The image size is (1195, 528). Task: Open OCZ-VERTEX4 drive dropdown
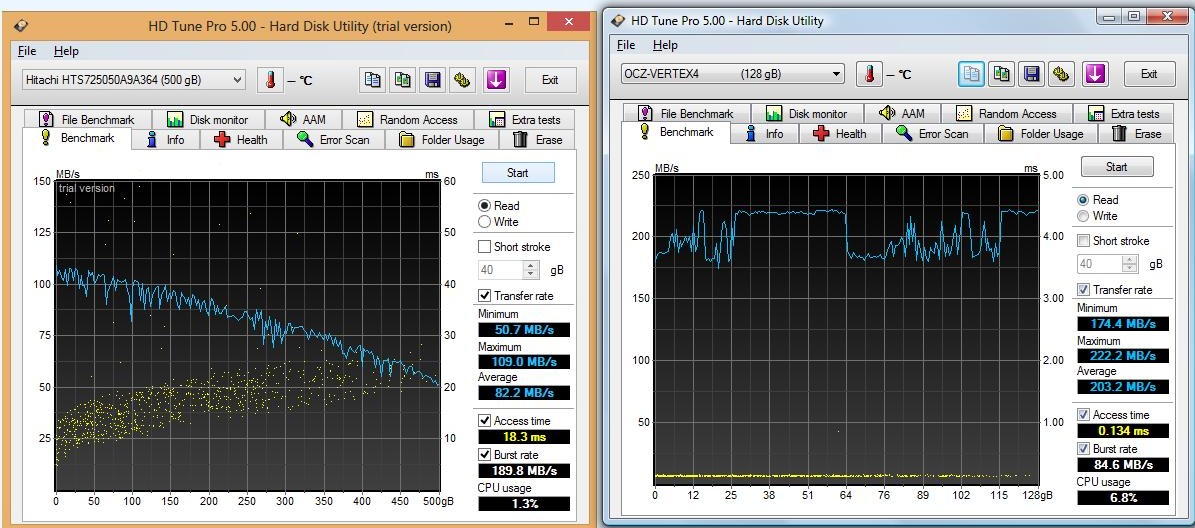pyautogui.click(x=733, y=74)
